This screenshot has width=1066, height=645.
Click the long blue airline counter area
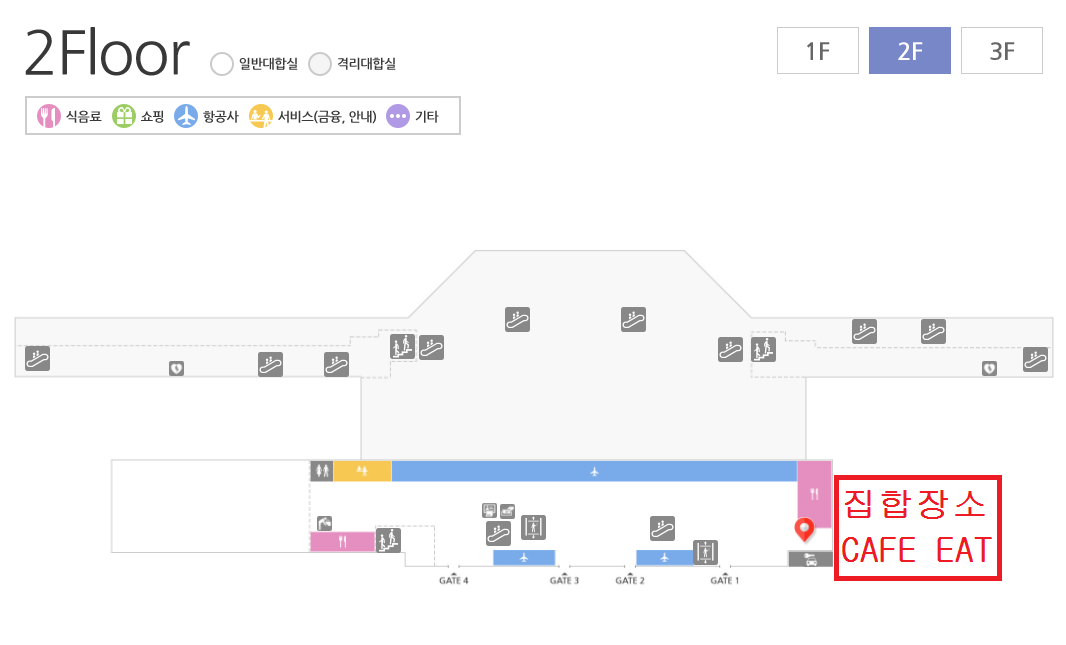coord(594,471)
